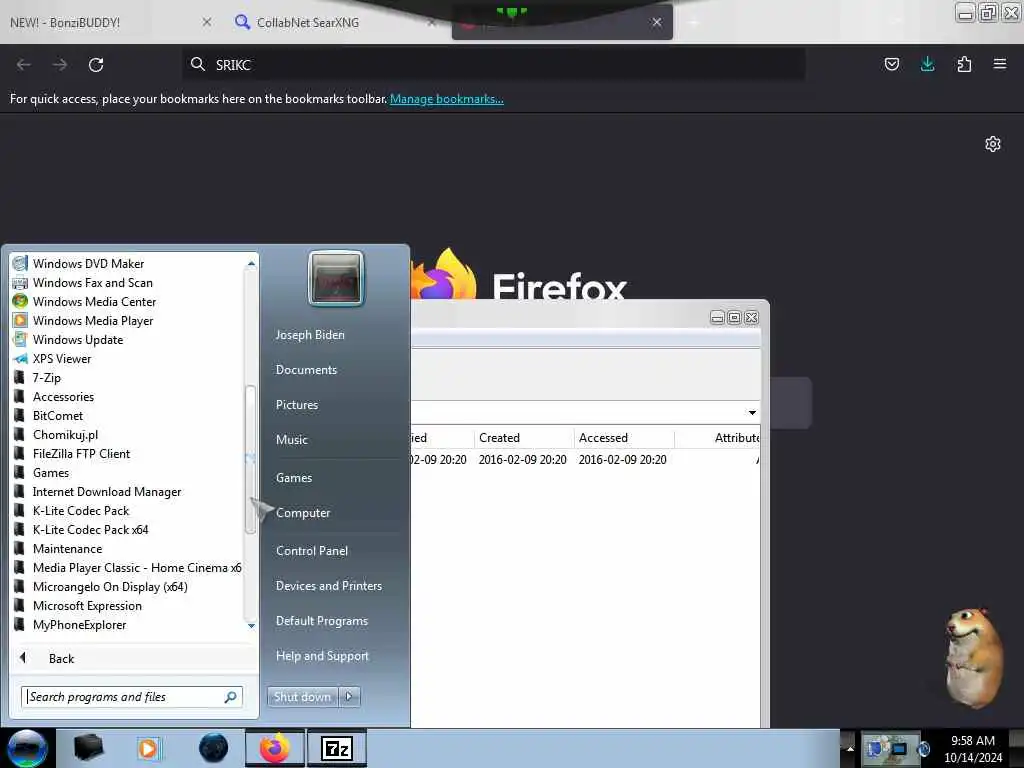The height and width of the screenshot is (768, 1024).
Task: Open XPS Viewer
Action: pos(62,359)
